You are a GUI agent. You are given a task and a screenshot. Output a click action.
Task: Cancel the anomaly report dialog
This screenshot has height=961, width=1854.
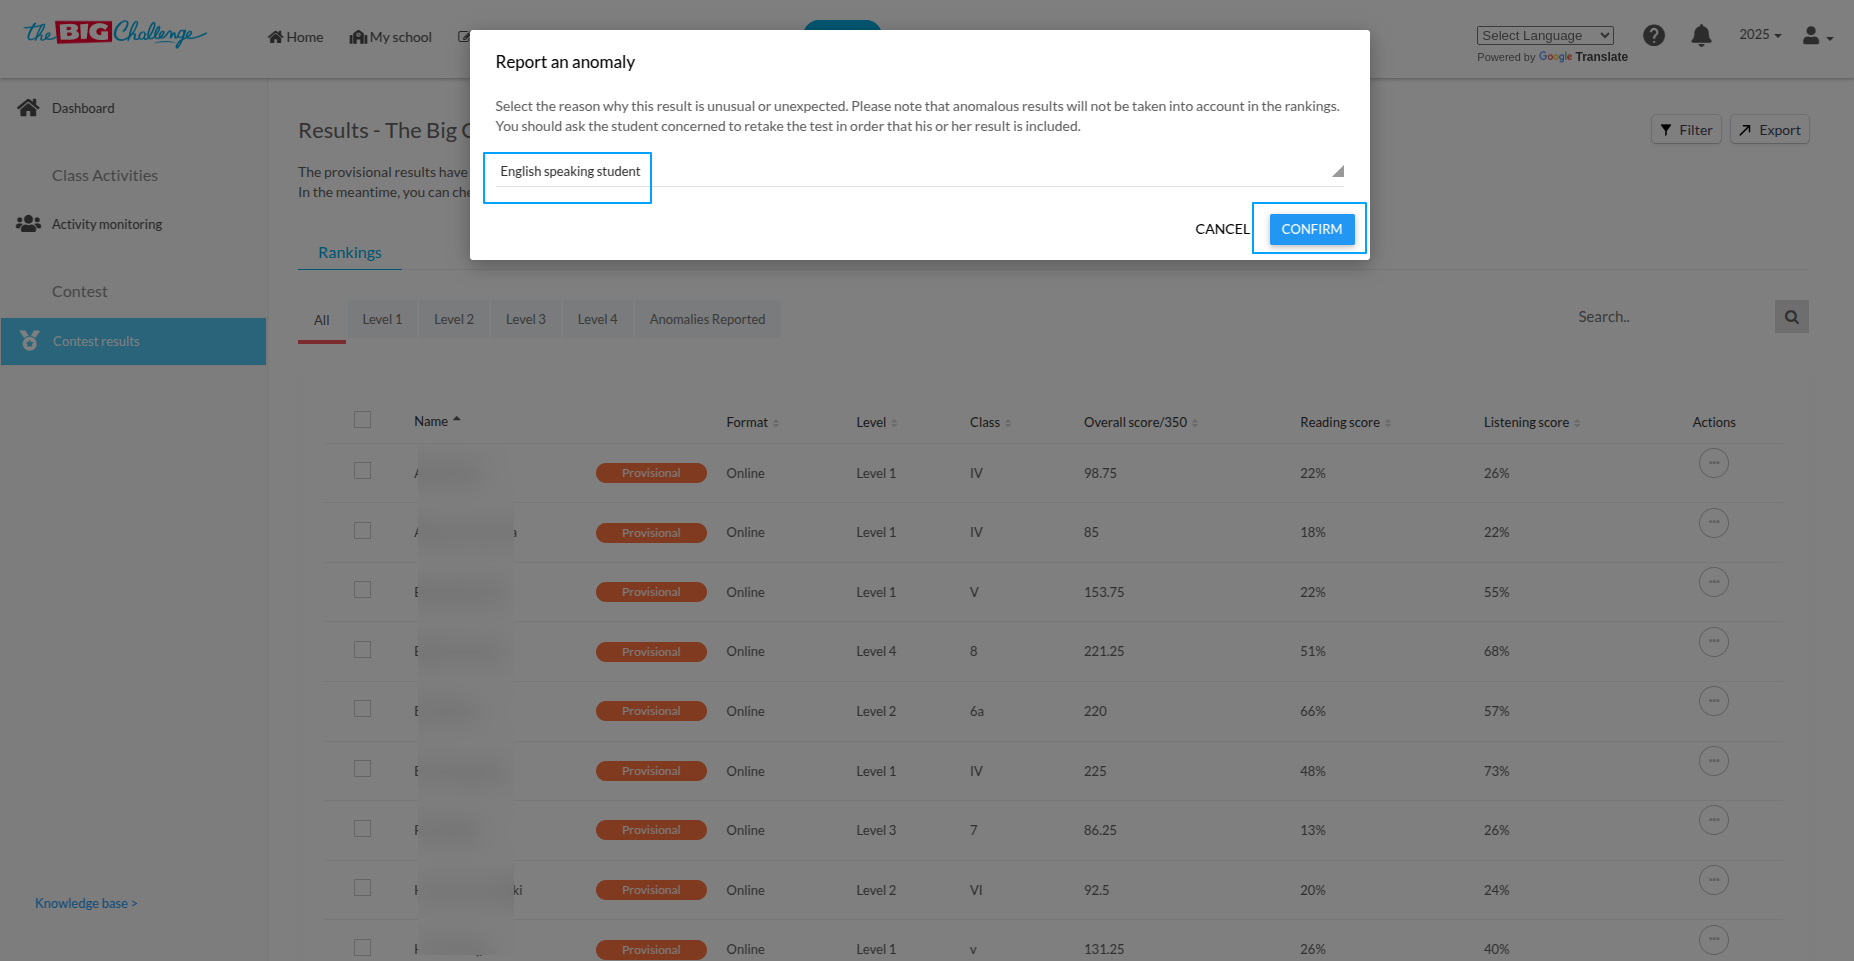[x=1222, y=229]
